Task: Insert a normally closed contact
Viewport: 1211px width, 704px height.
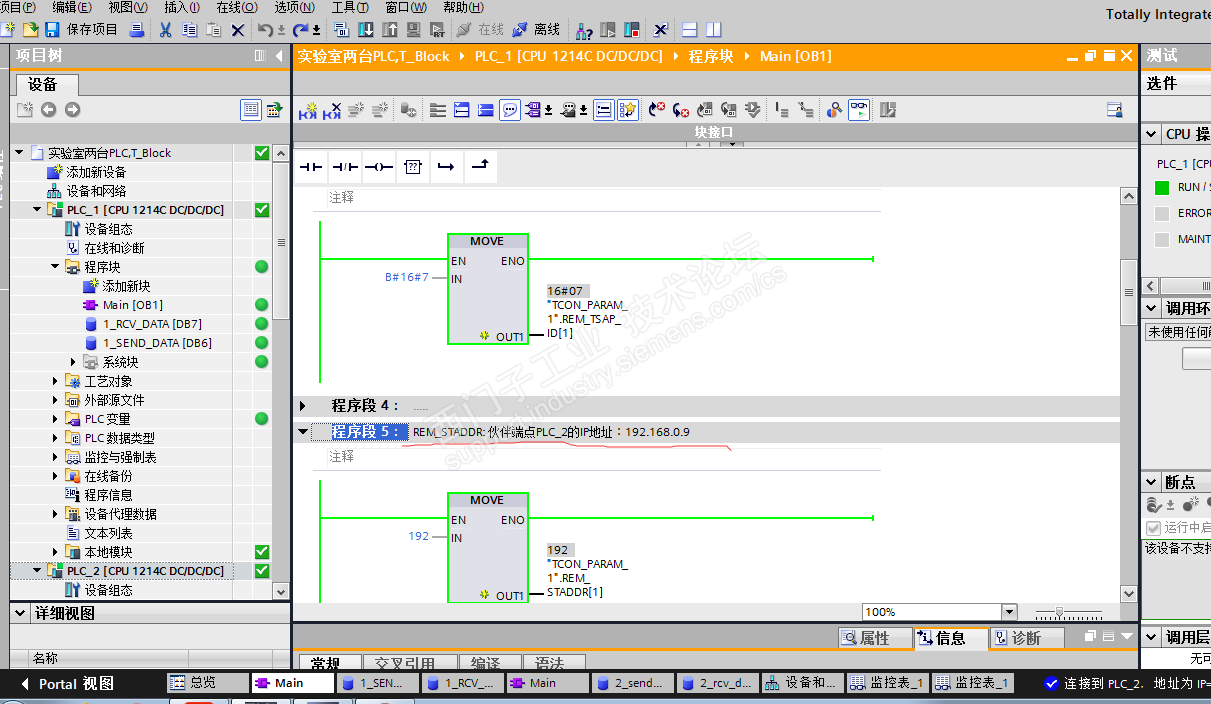Action: pyautogui.click(x=345, y=167)
